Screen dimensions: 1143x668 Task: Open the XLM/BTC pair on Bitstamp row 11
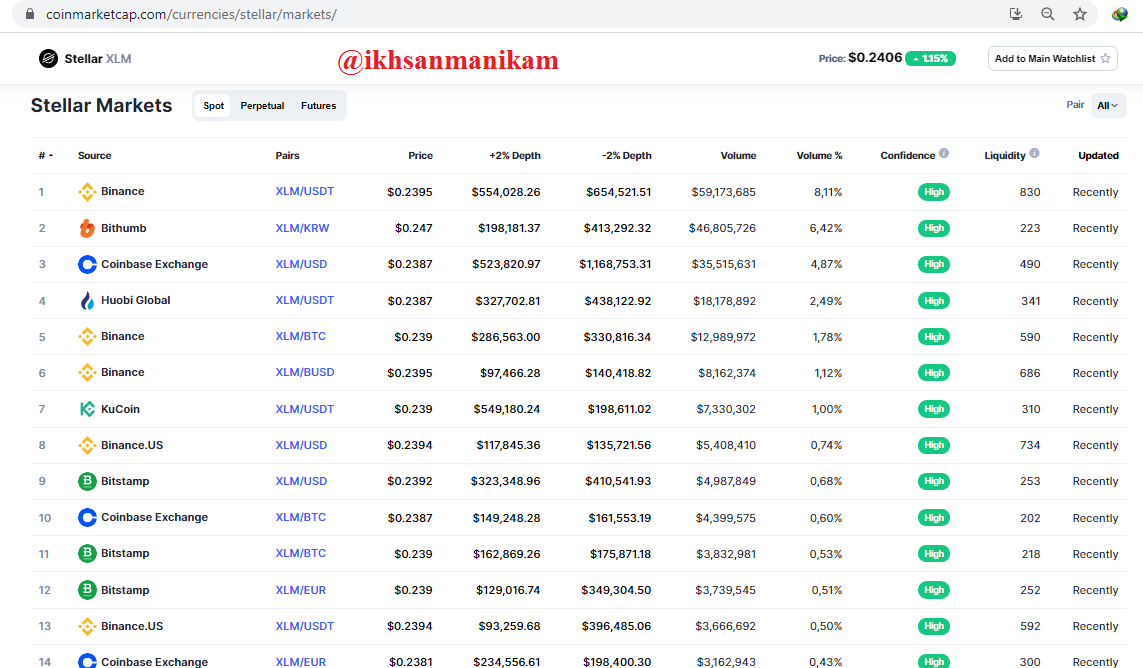(x=300, y=554)
